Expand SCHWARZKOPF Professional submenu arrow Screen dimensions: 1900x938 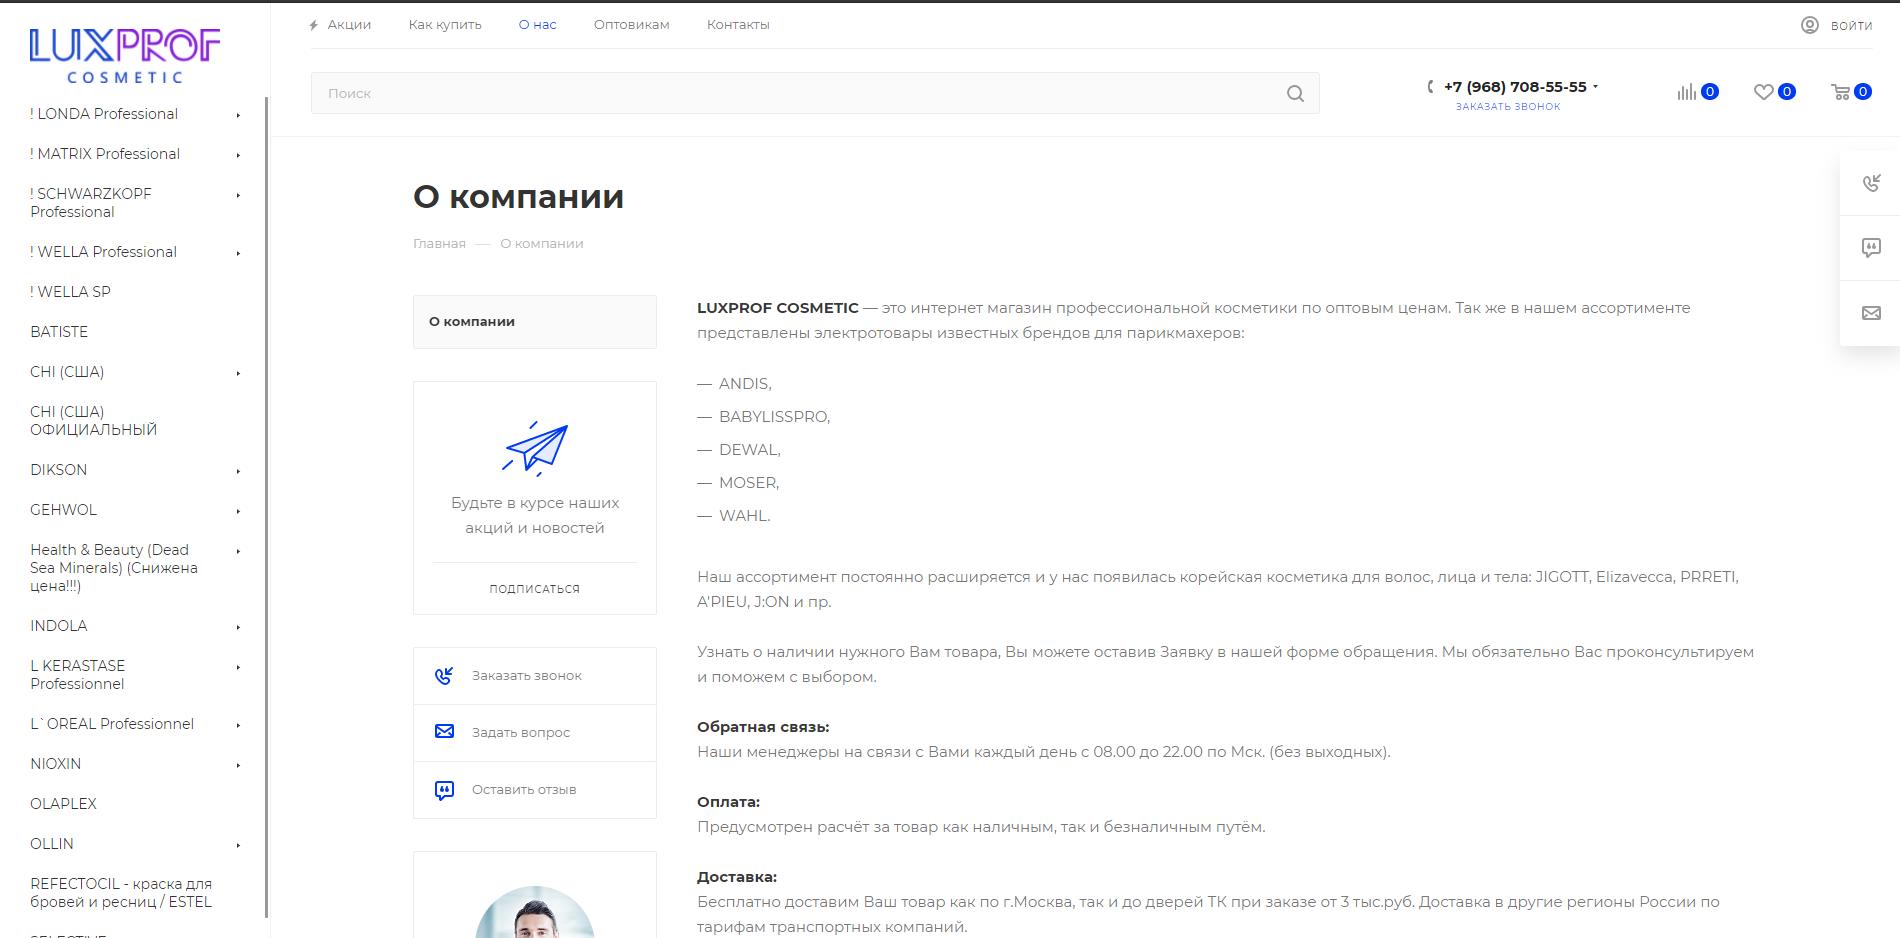tap(238, 195)
